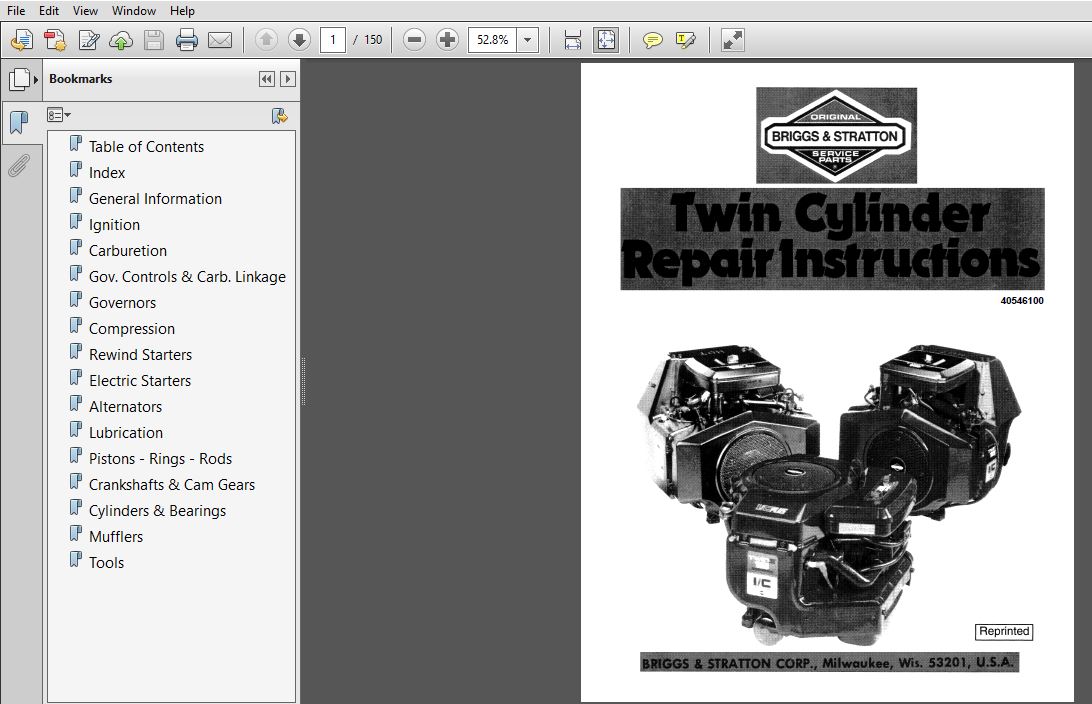The width and height of the screenshot is (1092, 704).
Task: Click the document number 40546100
Action: pyautogui.click(x=1022, y=301)
